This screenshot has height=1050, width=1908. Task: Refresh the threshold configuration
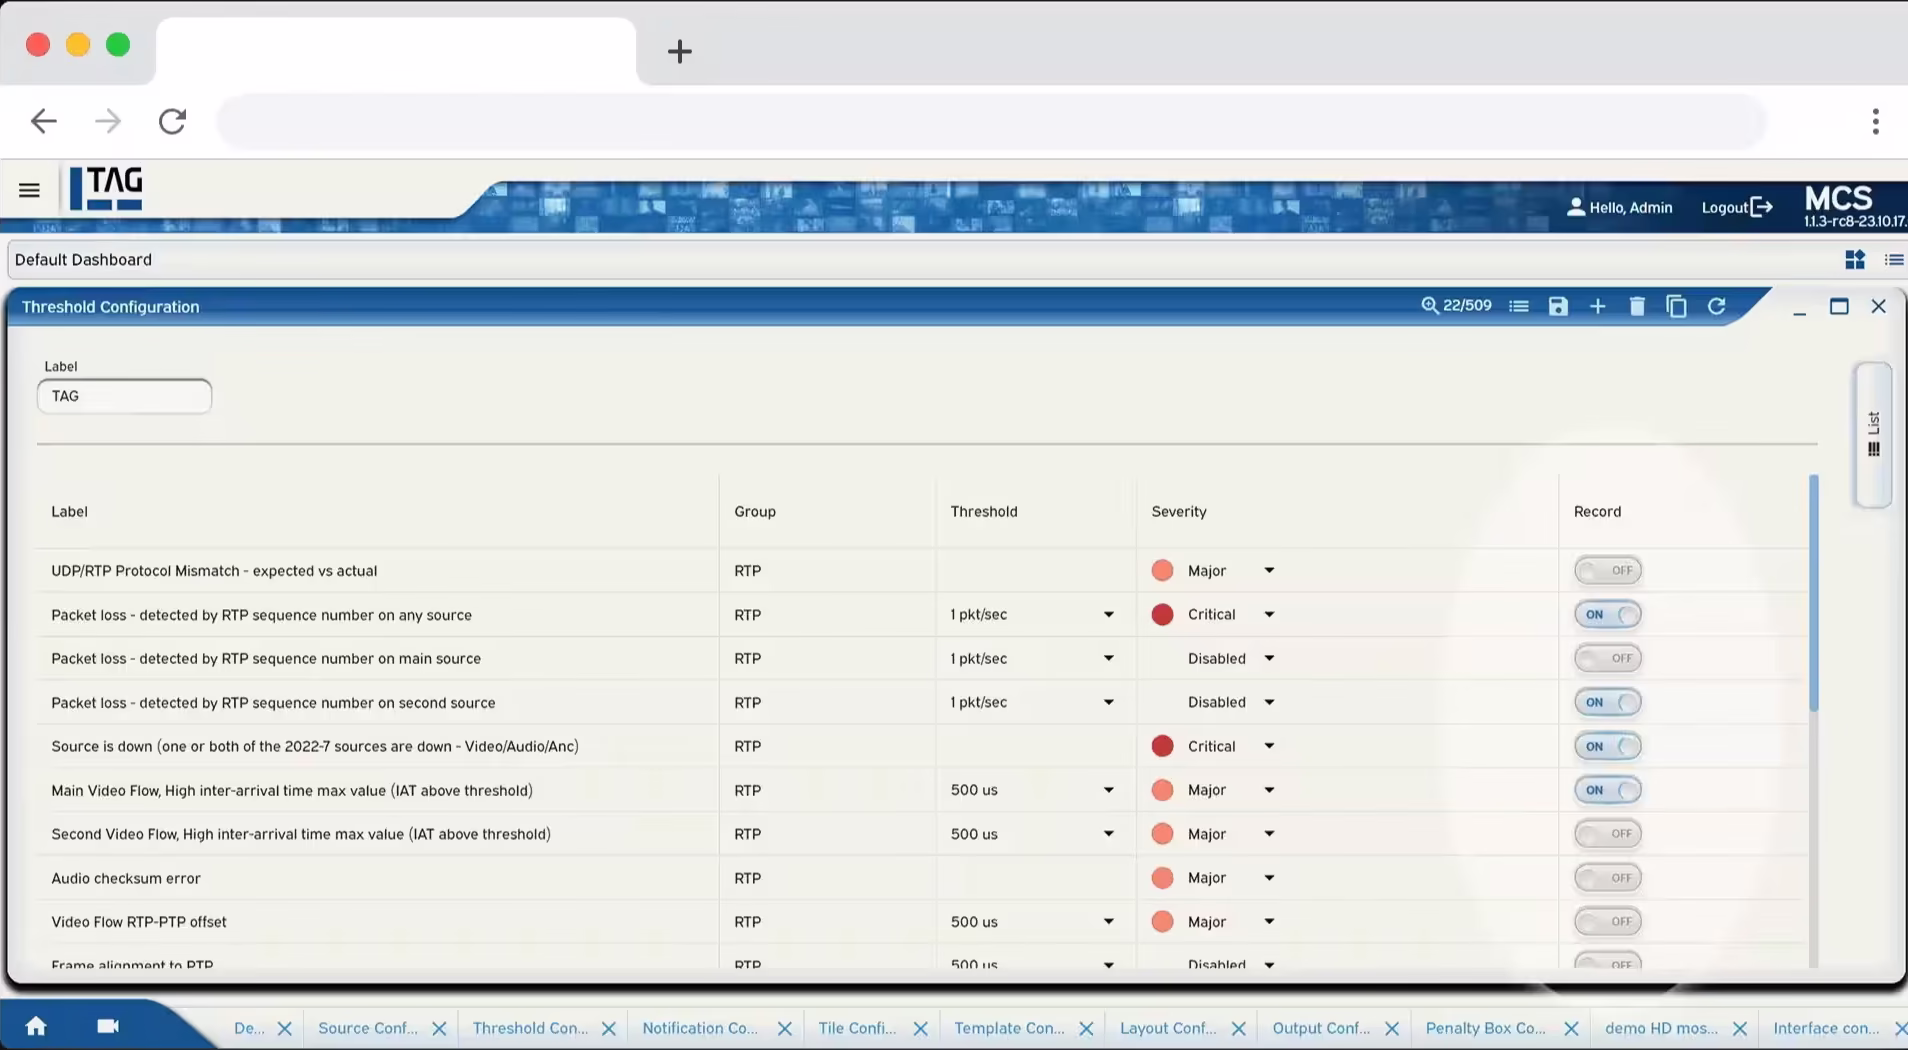tap(1717, 306)
